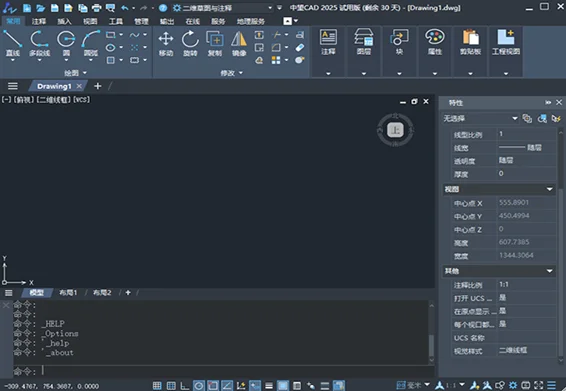566x391 pixels.
Task: Click the 移动 (Move) tool
Action: point(166,43)
